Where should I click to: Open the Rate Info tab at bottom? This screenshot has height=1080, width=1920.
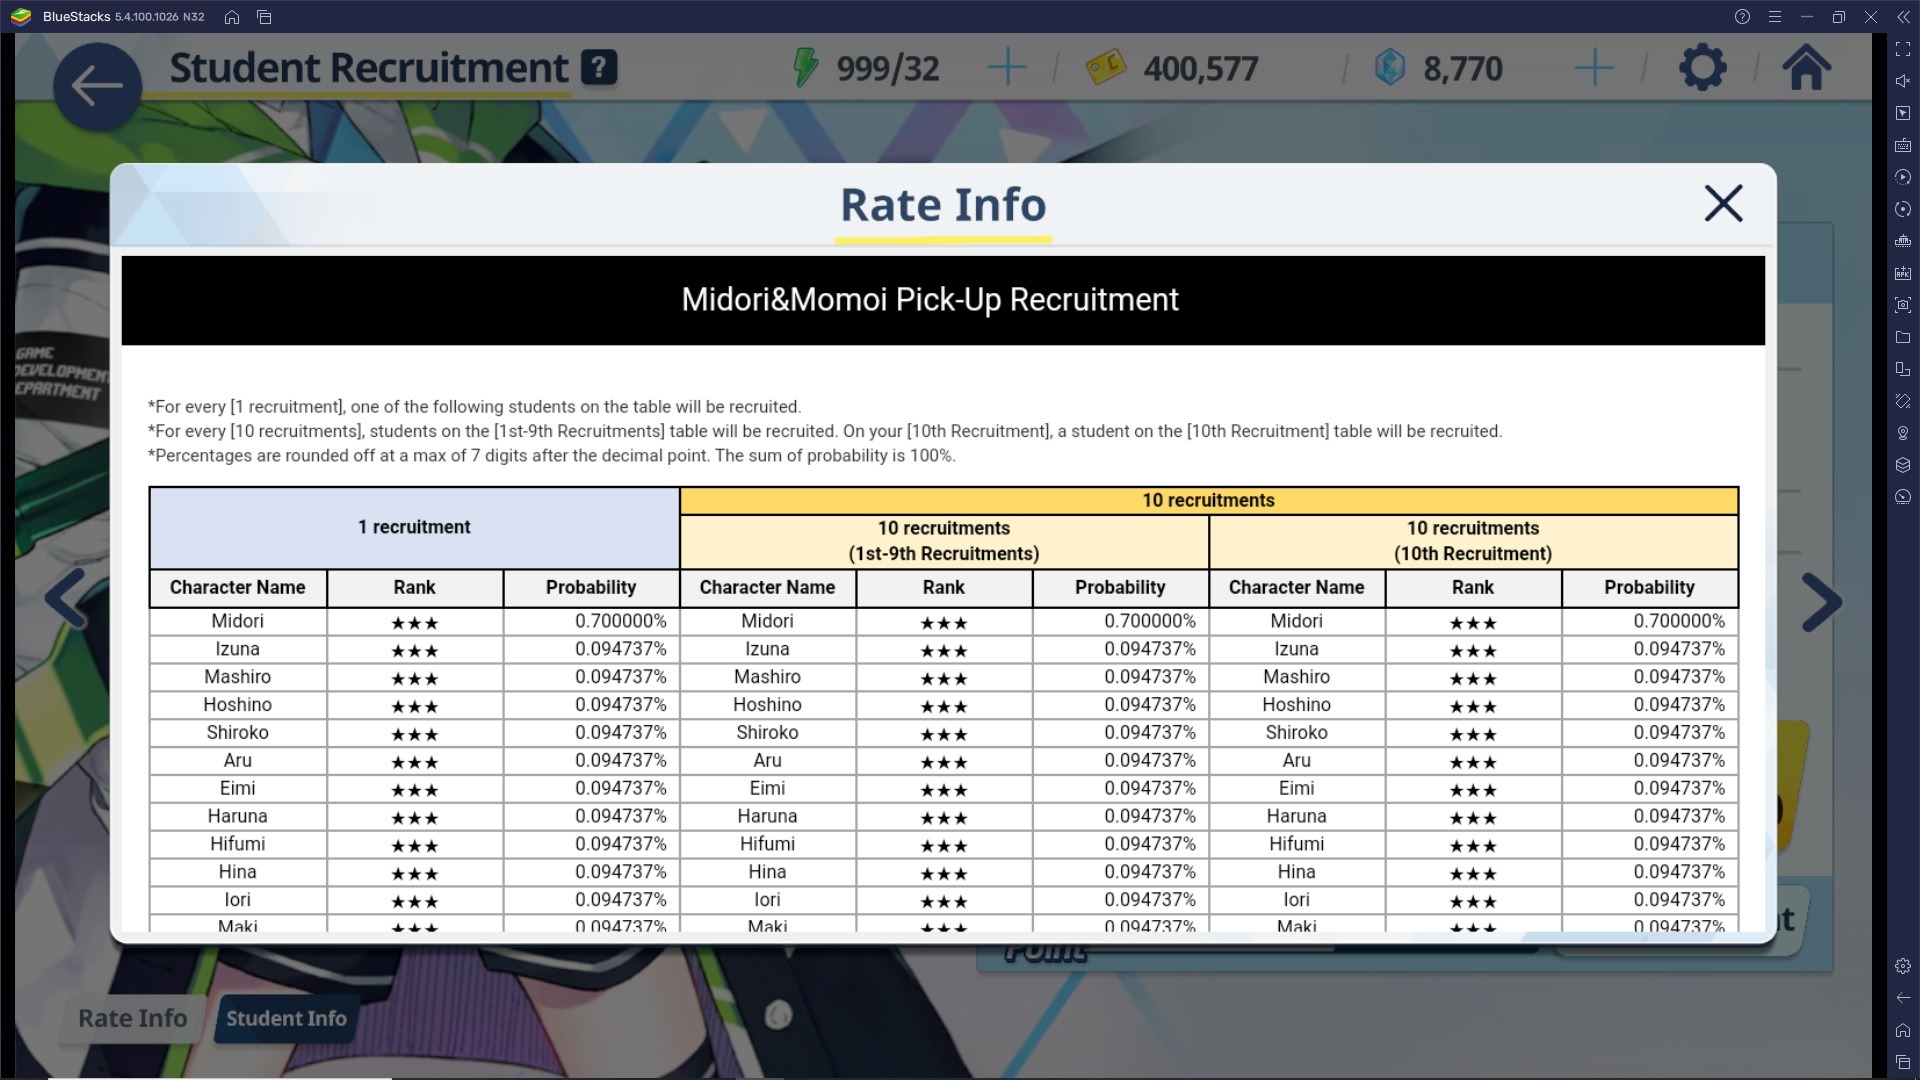(x=133, y=1018)
